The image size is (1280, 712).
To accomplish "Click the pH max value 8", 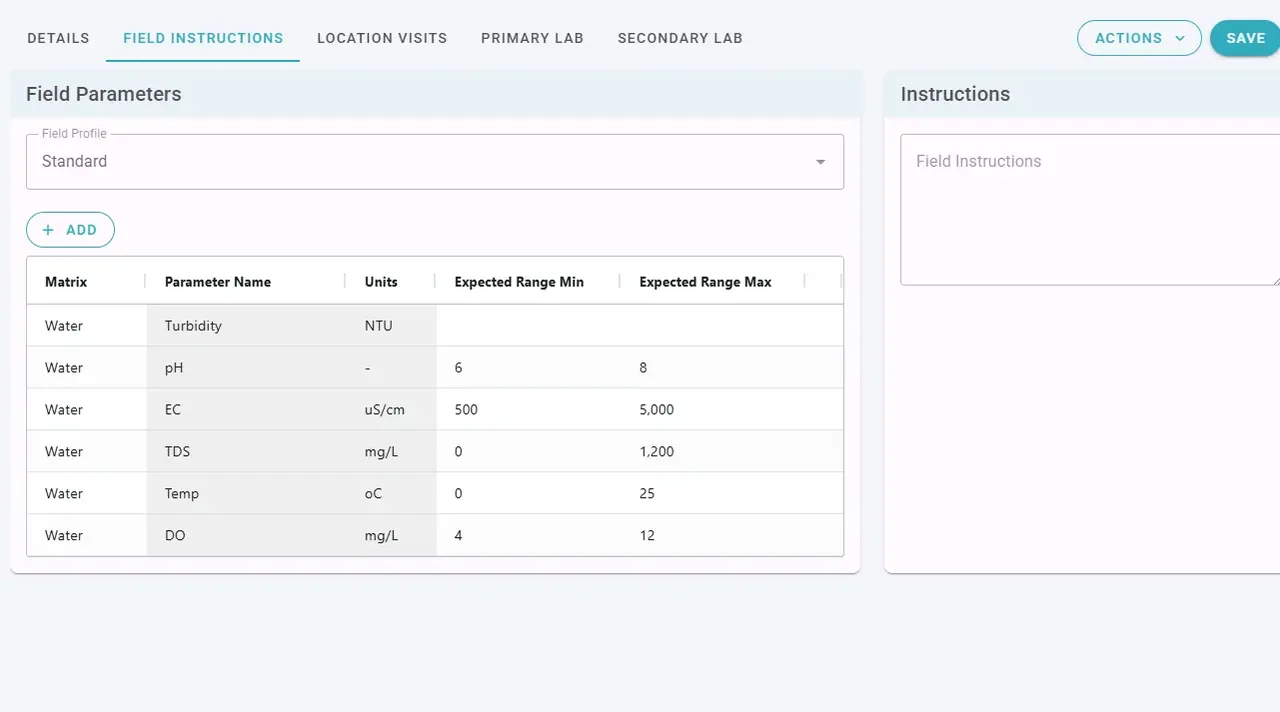I will [x=713, y=368].
